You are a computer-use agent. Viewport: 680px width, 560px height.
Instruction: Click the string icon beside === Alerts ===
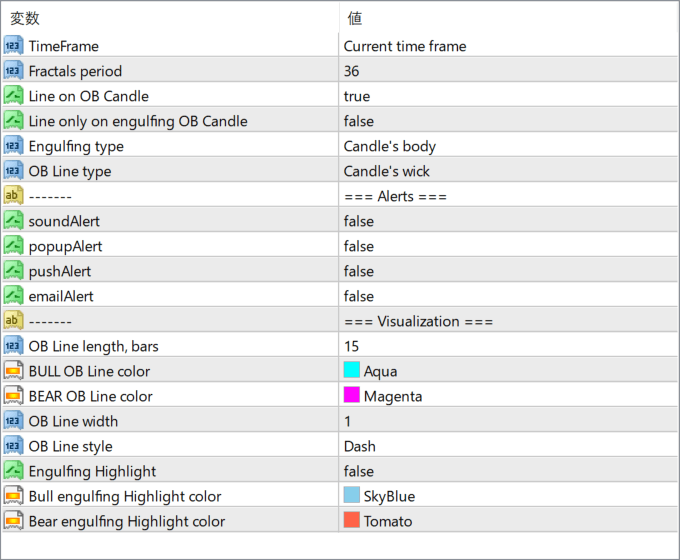13,196
